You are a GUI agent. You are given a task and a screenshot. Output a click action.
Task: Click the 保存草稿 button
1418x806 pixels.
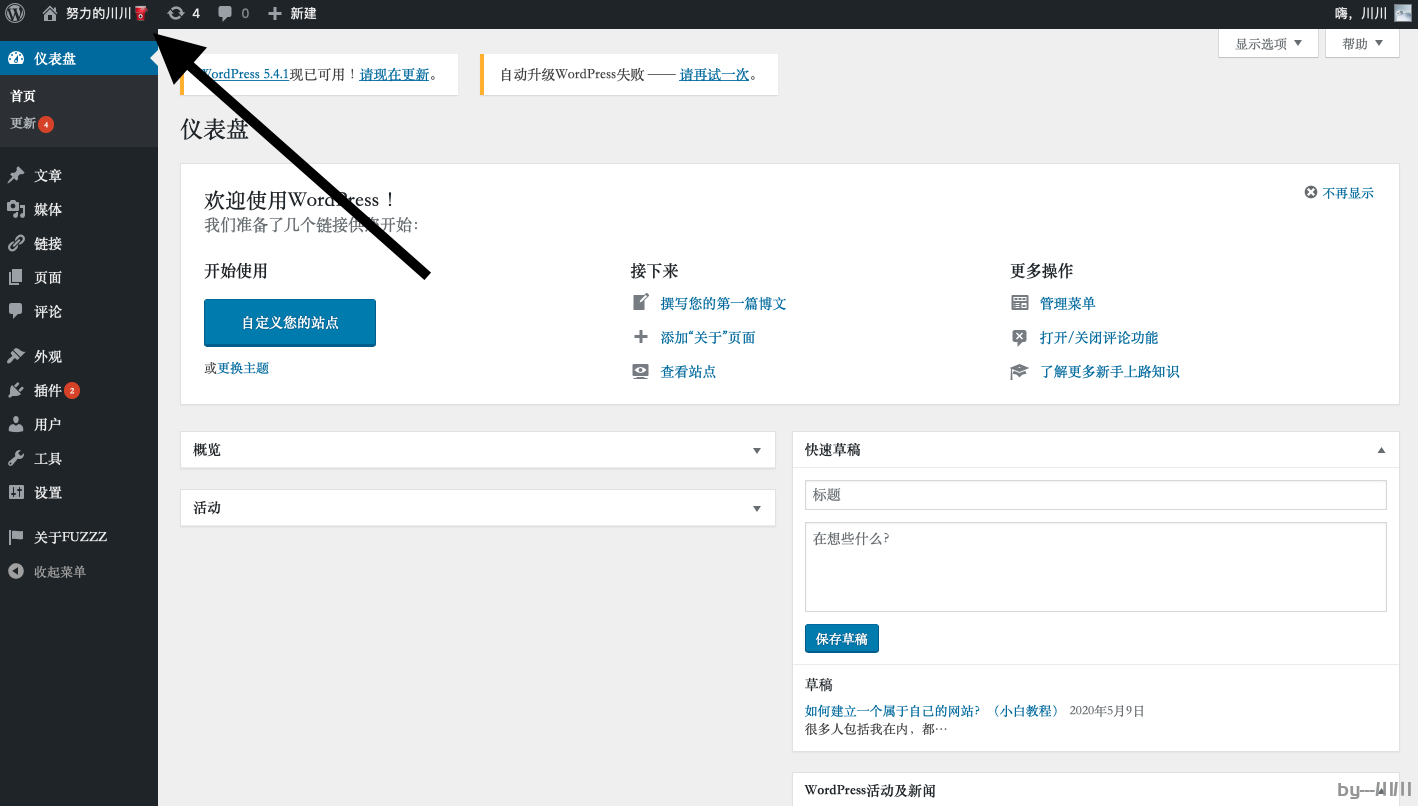[x=842, y=639]
